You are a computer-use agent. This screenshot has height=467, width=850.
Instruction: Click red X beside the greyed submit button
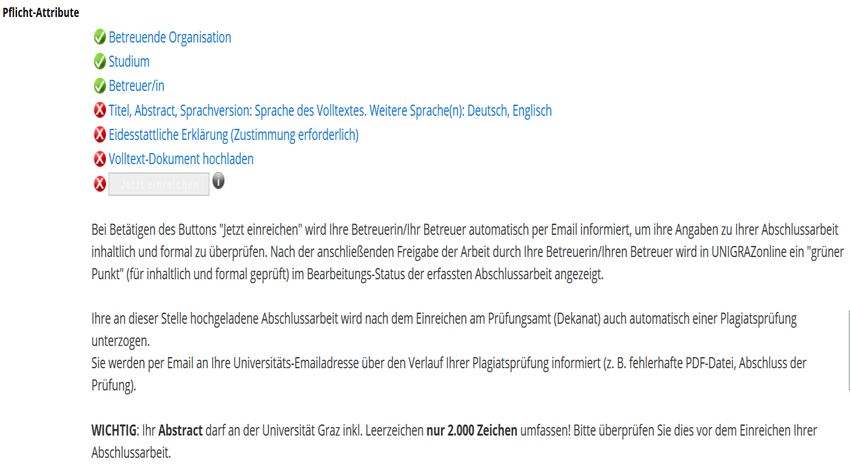pos(100,184)
